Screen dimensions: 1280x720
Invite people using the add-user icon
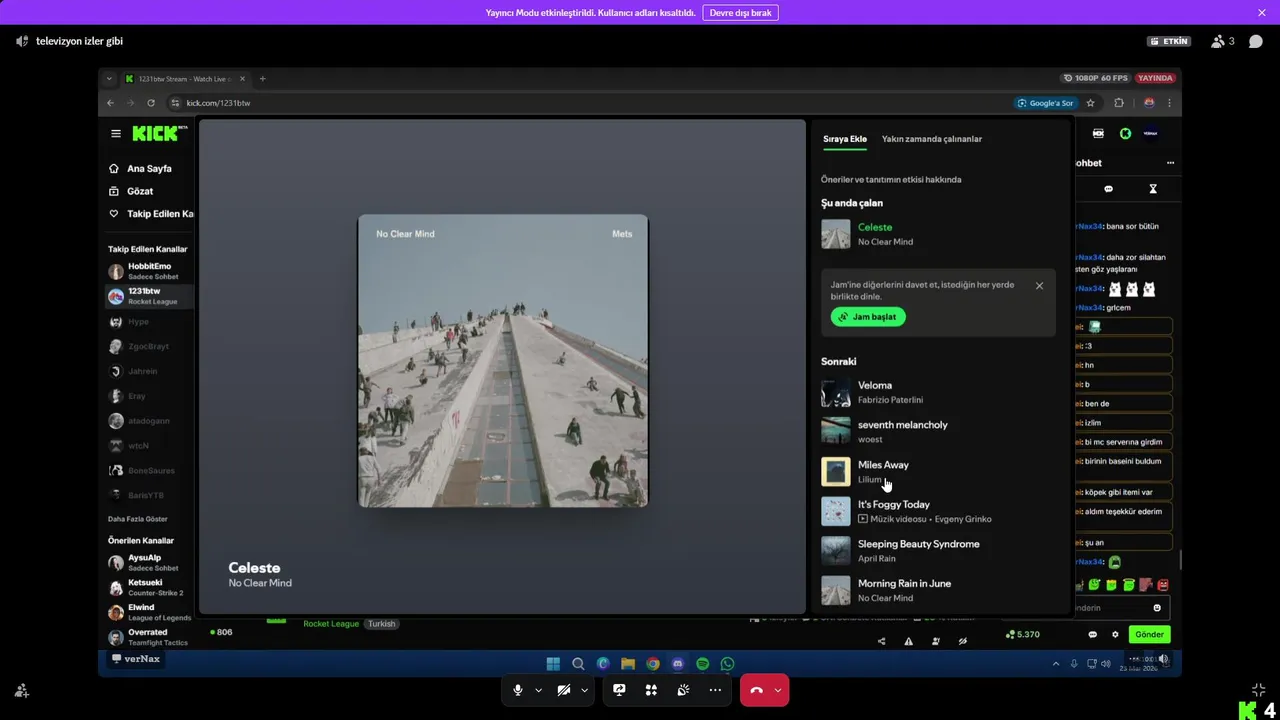(x=22, y=690)
